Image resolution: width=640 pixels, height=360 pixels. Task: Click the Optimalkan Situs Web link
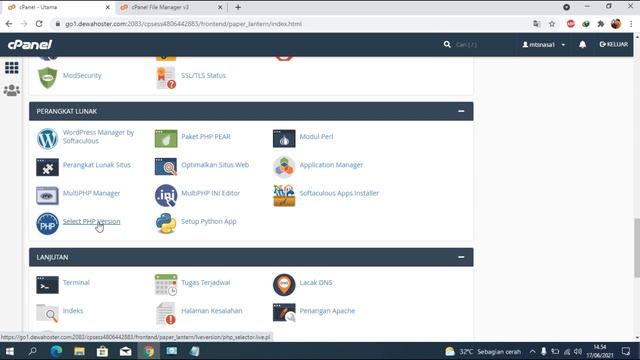pos(215,165)
